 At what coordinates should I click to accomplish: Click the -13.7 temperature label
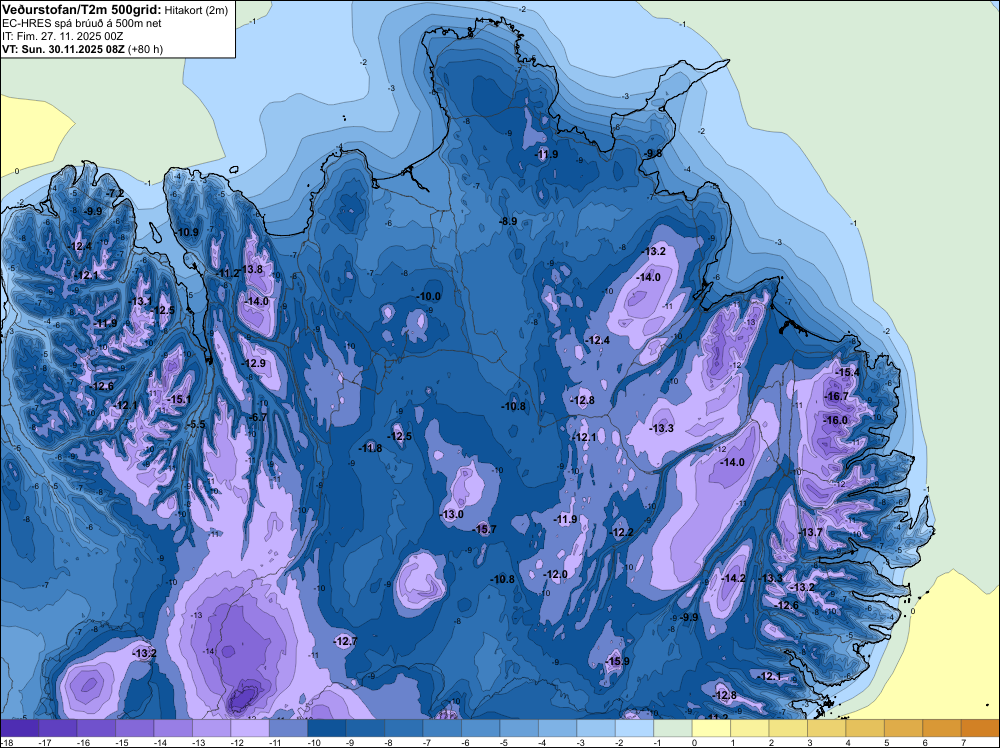[x=810, y=532]
